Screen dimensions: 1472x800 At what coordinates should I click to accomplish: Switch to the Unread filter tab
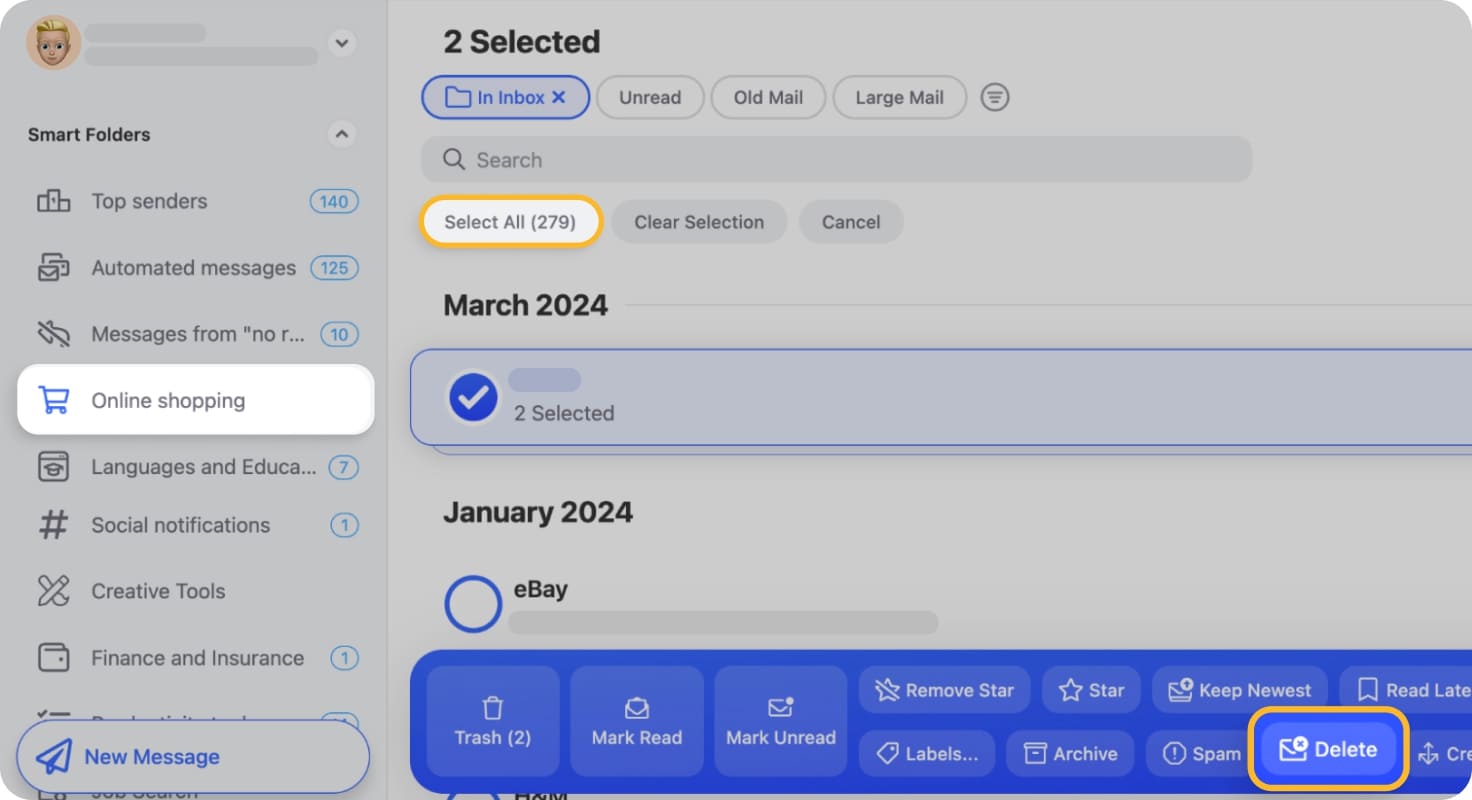click(649, 96)
